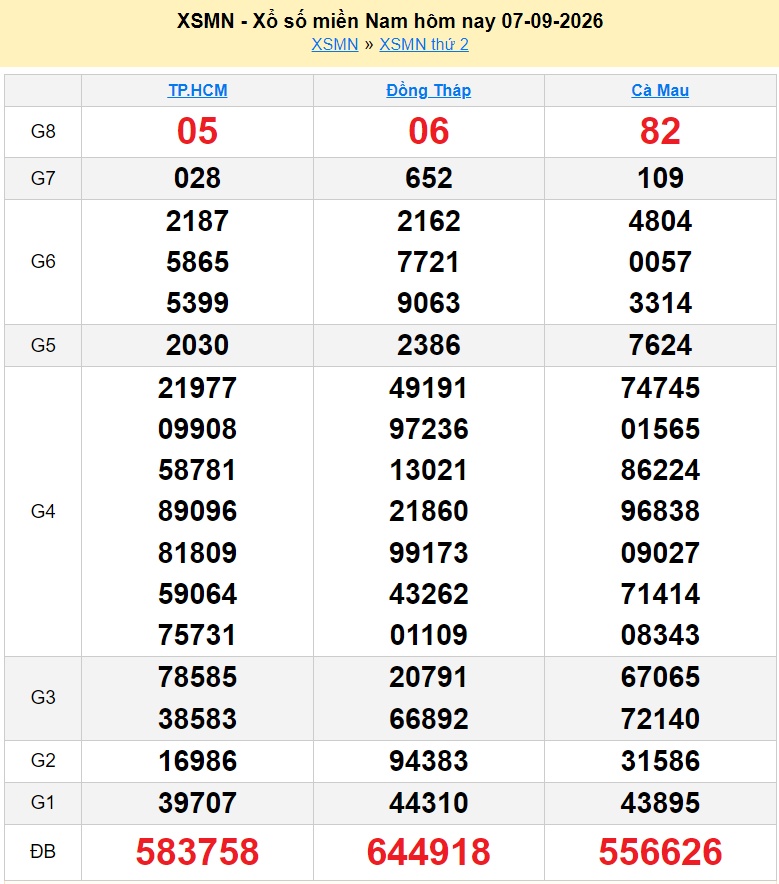Click G3 number 78585
The height and width of the screenshot is (884, 779).
pyautogui.click(x=197, y=677)
